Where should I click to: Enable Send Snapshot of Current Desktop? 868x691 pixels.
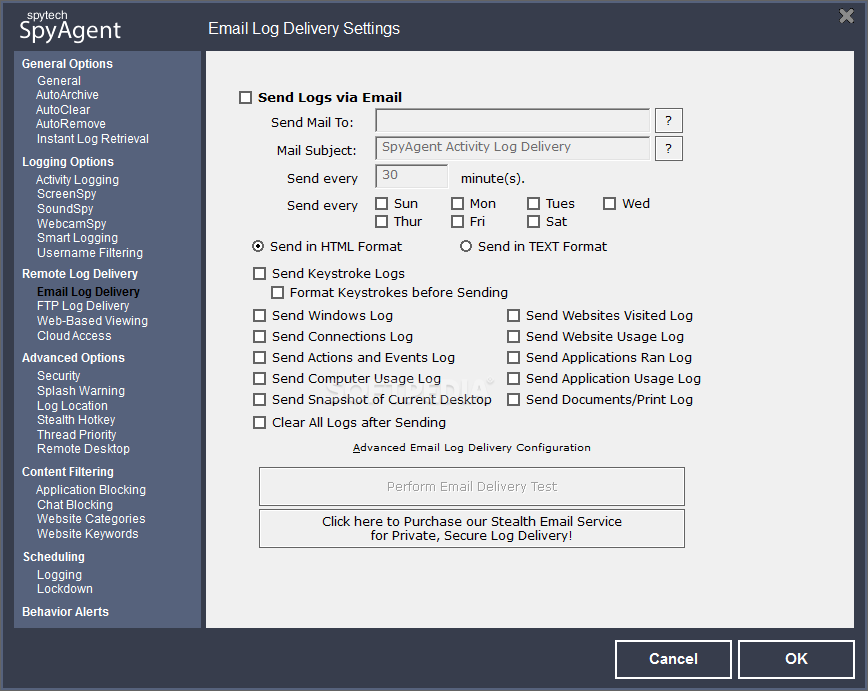click(x=259, y=400)
